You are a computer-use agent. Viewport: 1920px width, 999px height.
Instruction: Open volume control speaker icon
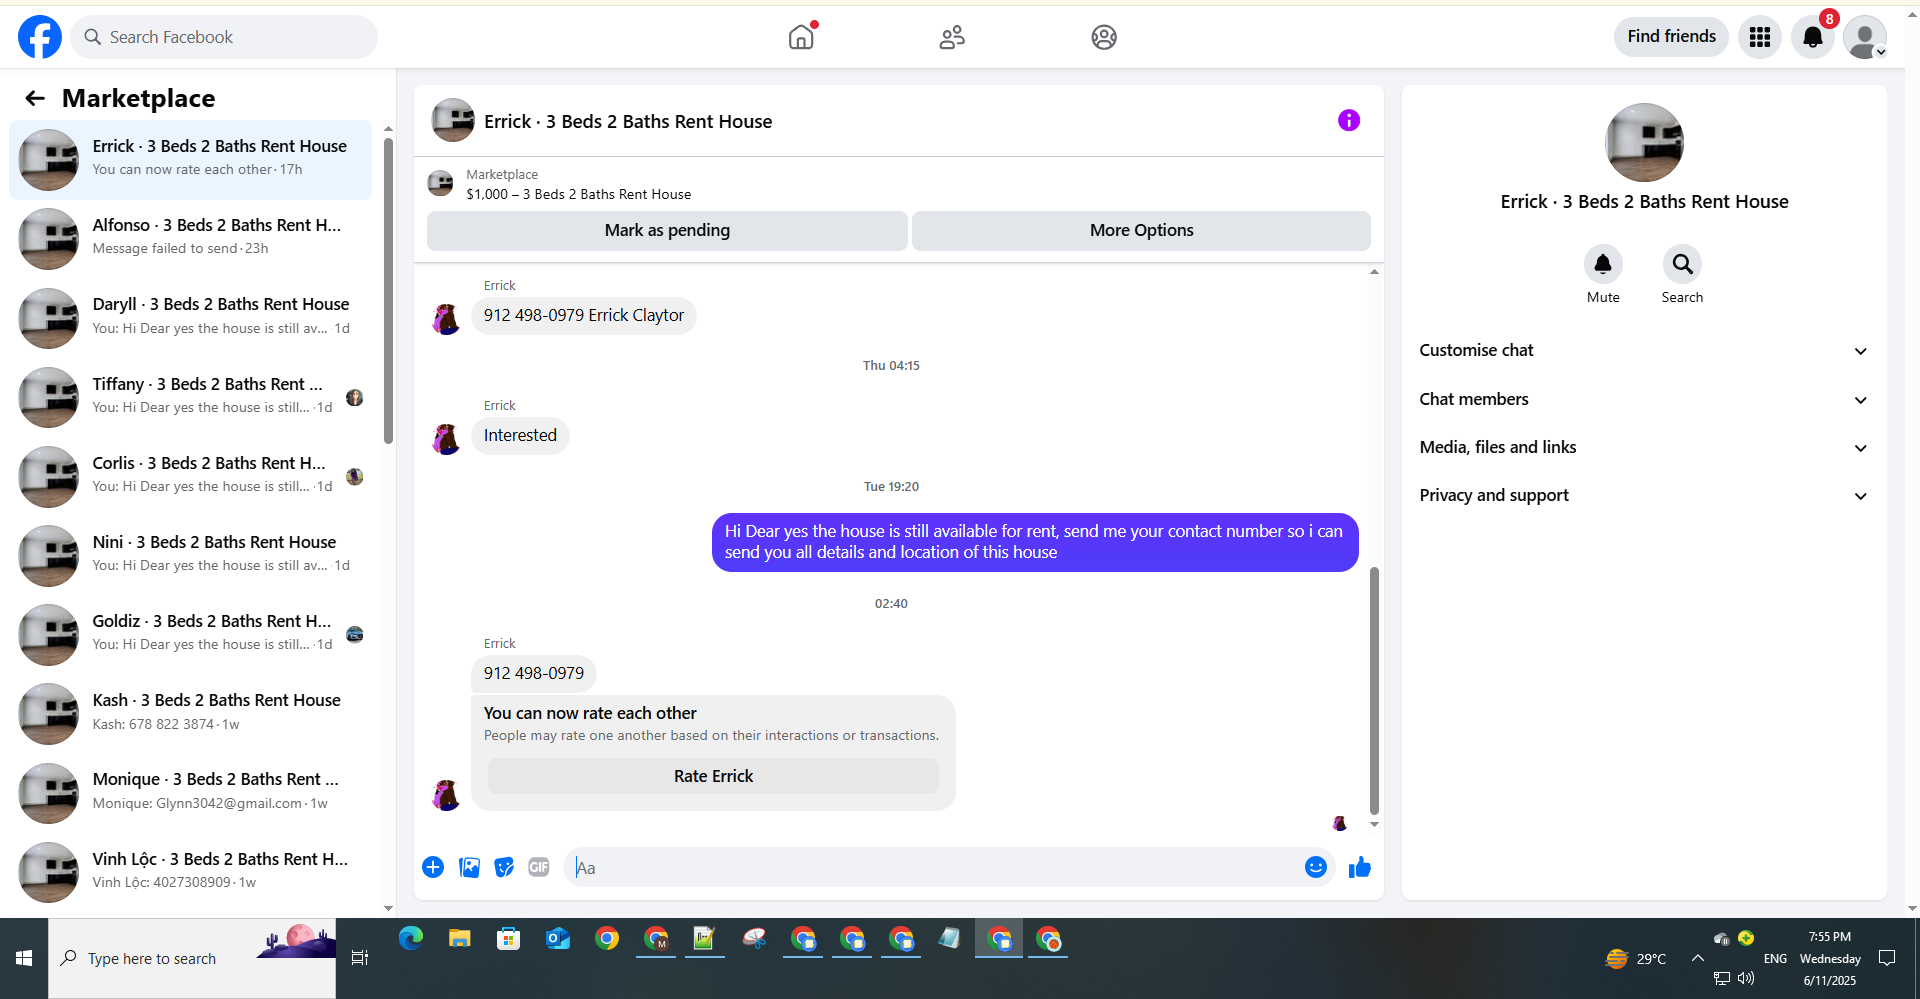coord(1746,977)
